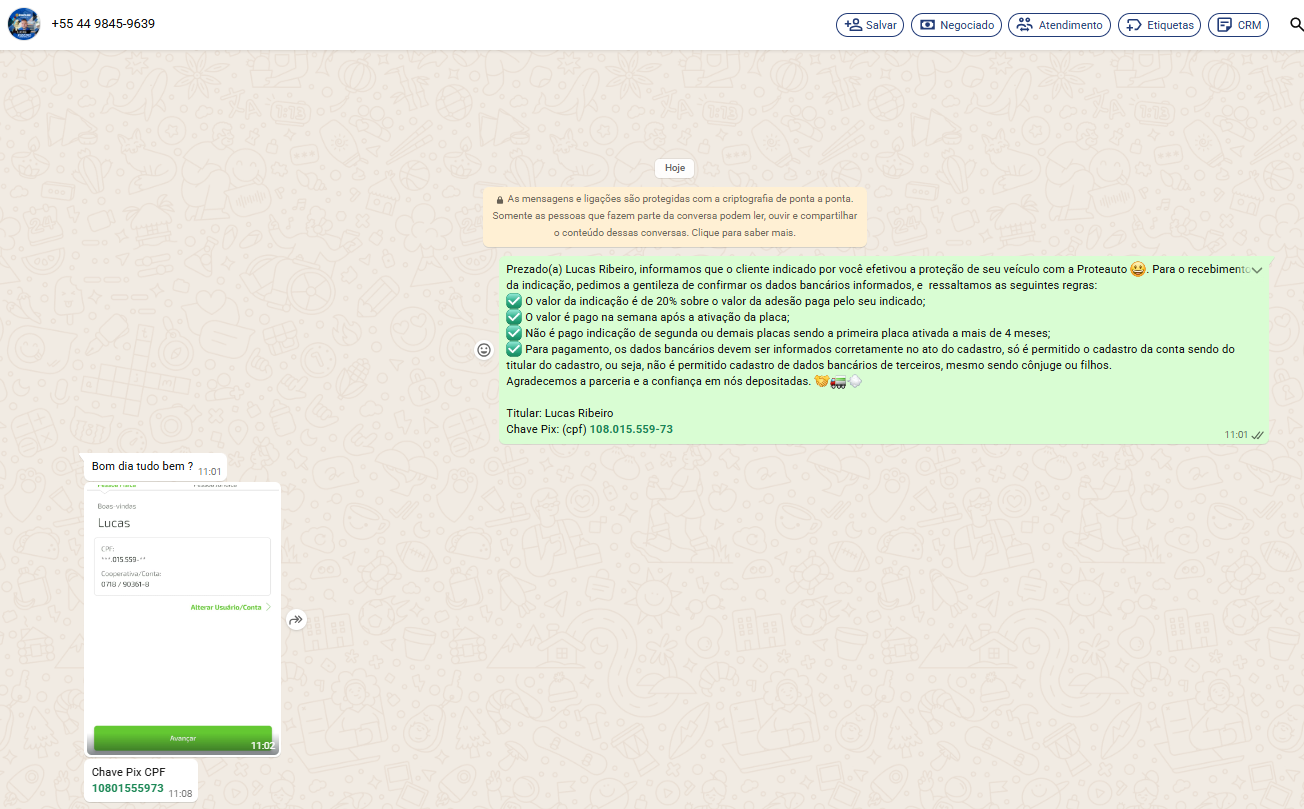Click the 10801555973 number link

point(128,788)
